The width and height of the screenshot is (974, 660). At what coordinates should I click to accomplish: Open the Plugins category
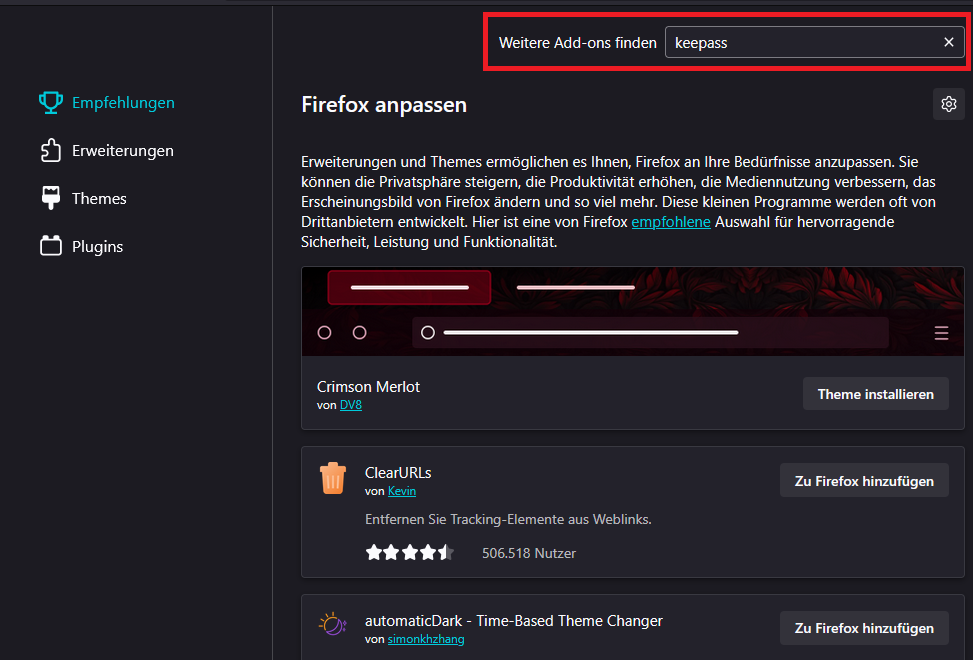coord(97,246)
